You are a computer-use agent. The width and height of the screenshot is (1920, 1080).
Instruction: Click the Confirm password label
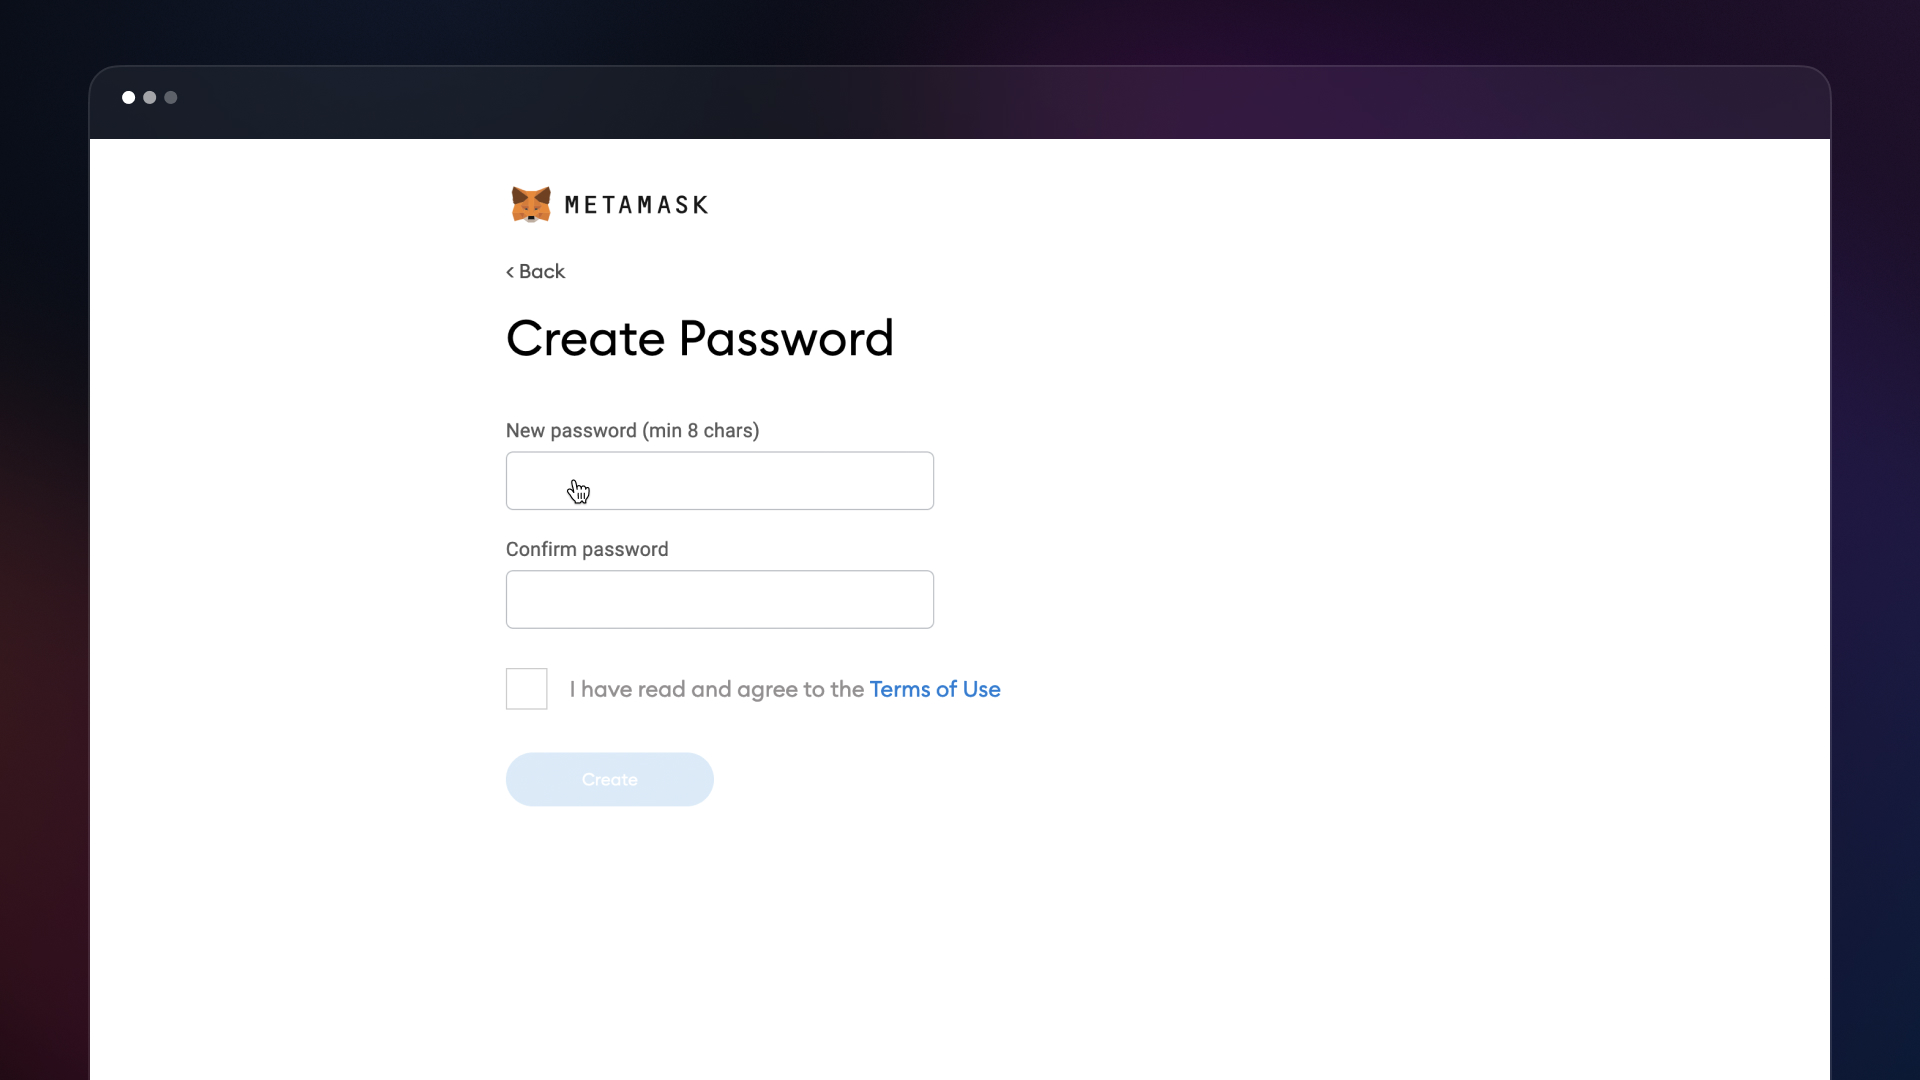(x=586, y=549)
